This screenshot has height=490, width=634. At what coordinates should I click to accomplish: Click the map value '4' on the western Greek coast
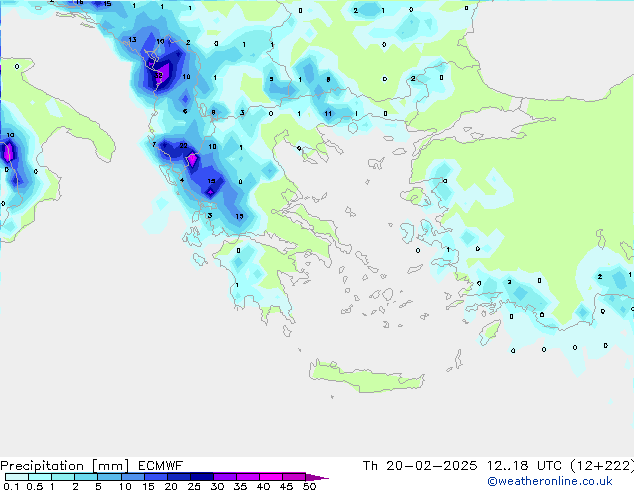(182, 180)
